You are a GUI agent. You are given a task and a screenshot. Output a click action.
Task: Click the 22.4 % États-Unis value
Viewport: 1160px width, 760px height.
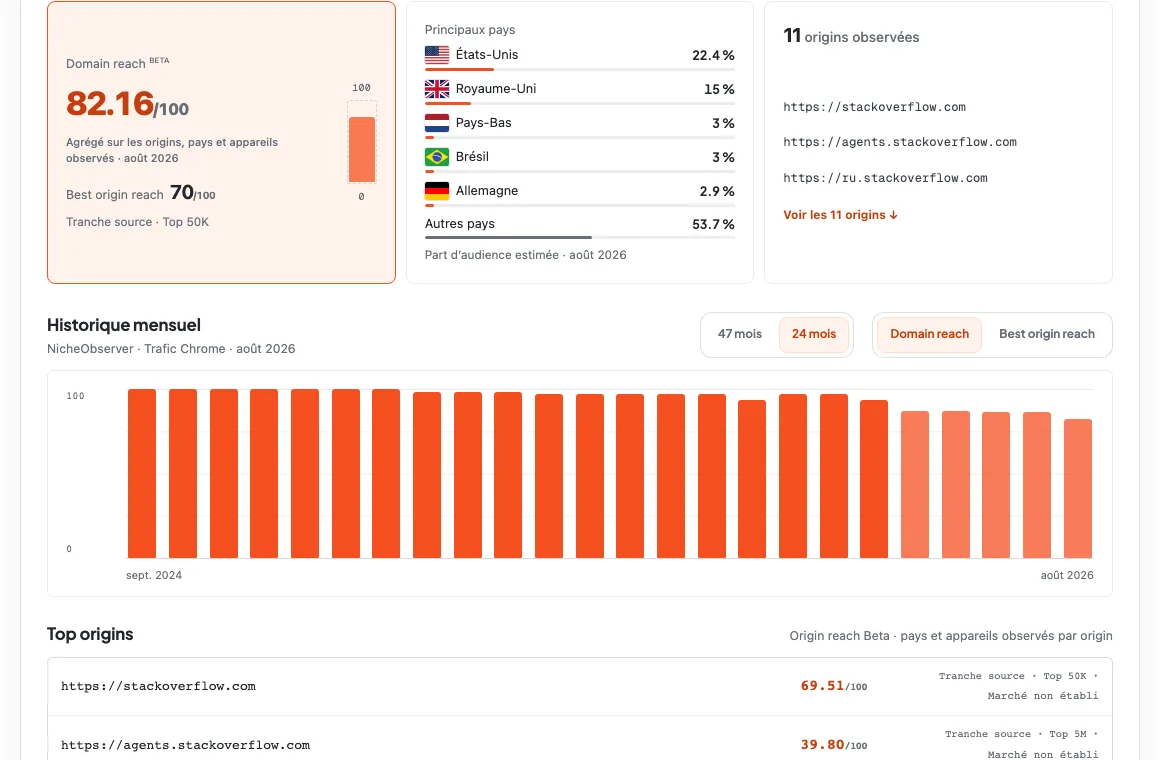pyautogui.click(x=713, y=56)
